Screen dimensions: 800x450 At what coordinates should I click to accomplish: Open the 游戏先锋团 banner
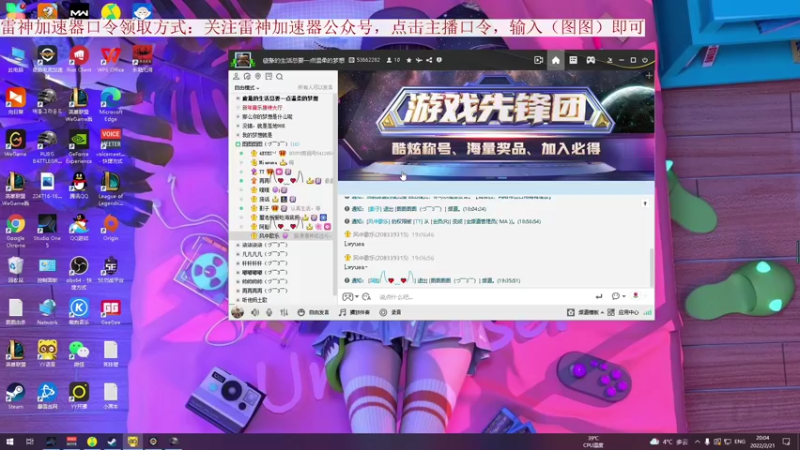[496, 126]
